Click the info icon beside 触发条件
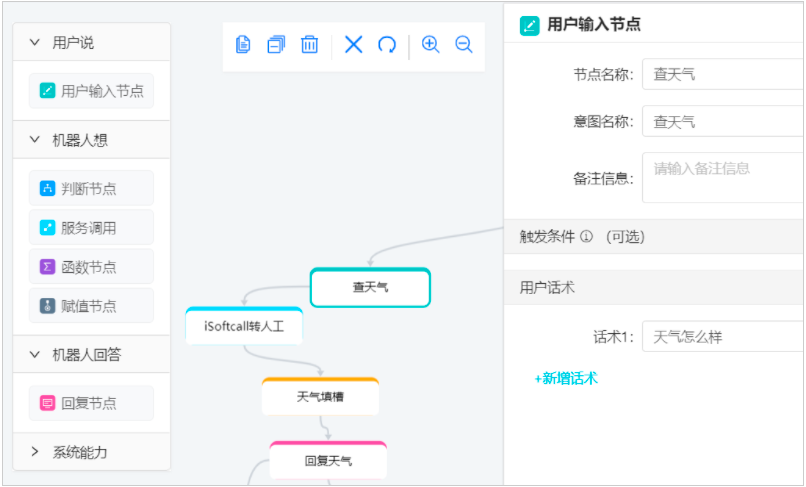Image resolution: width=806 pixels, height=487 pixels. tap(587, 237)
